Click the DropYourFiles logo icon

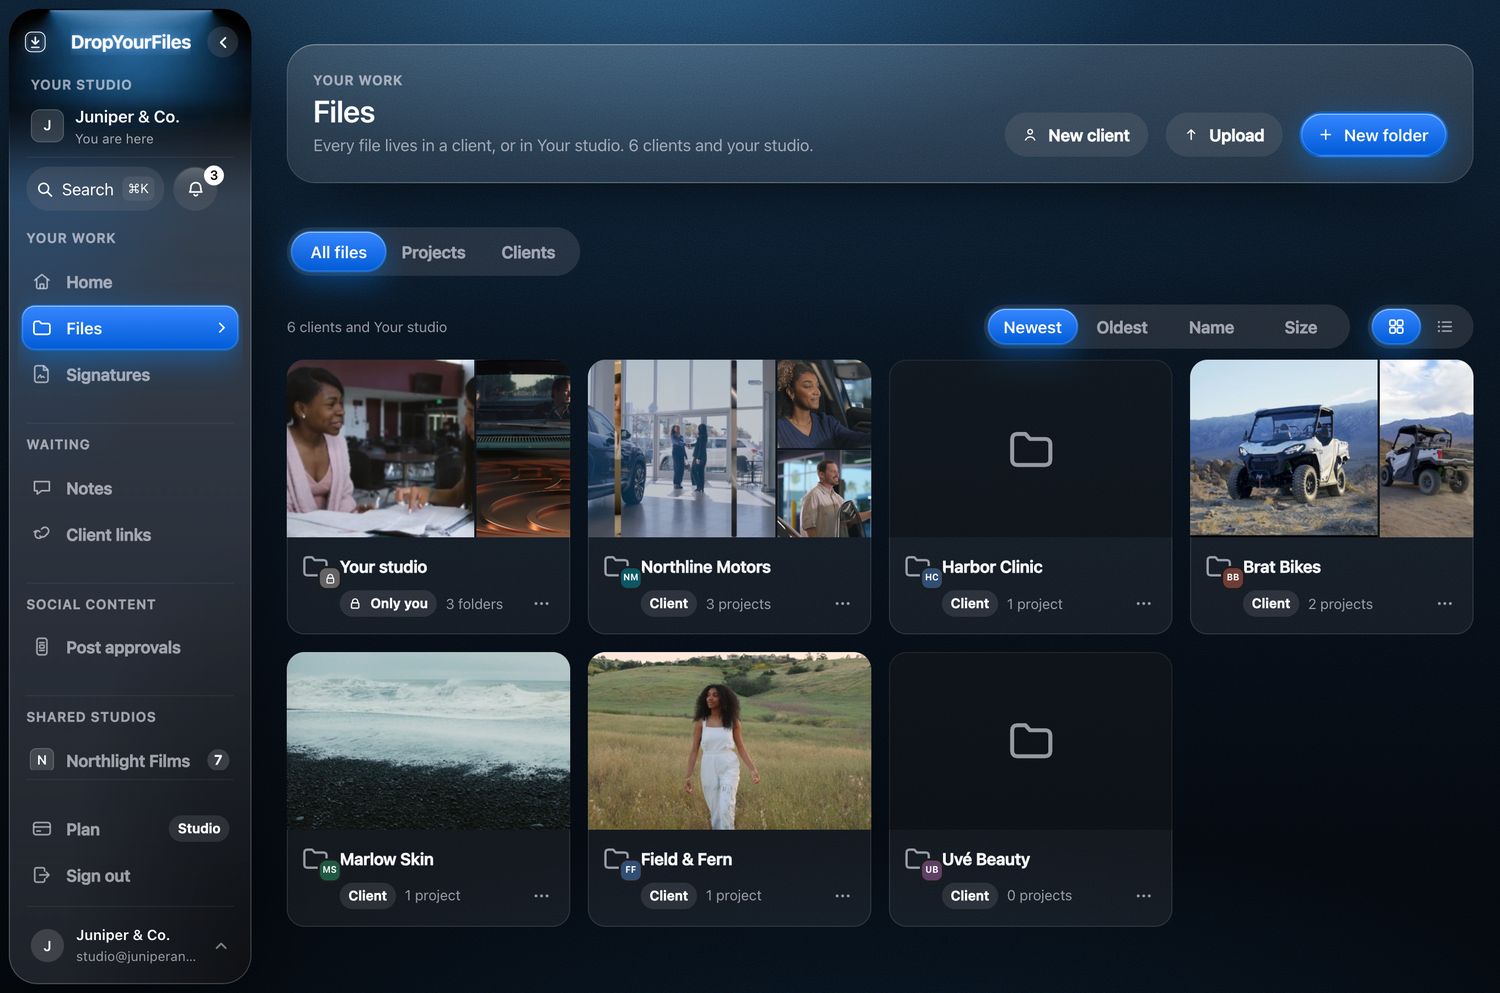pos(35,42)
